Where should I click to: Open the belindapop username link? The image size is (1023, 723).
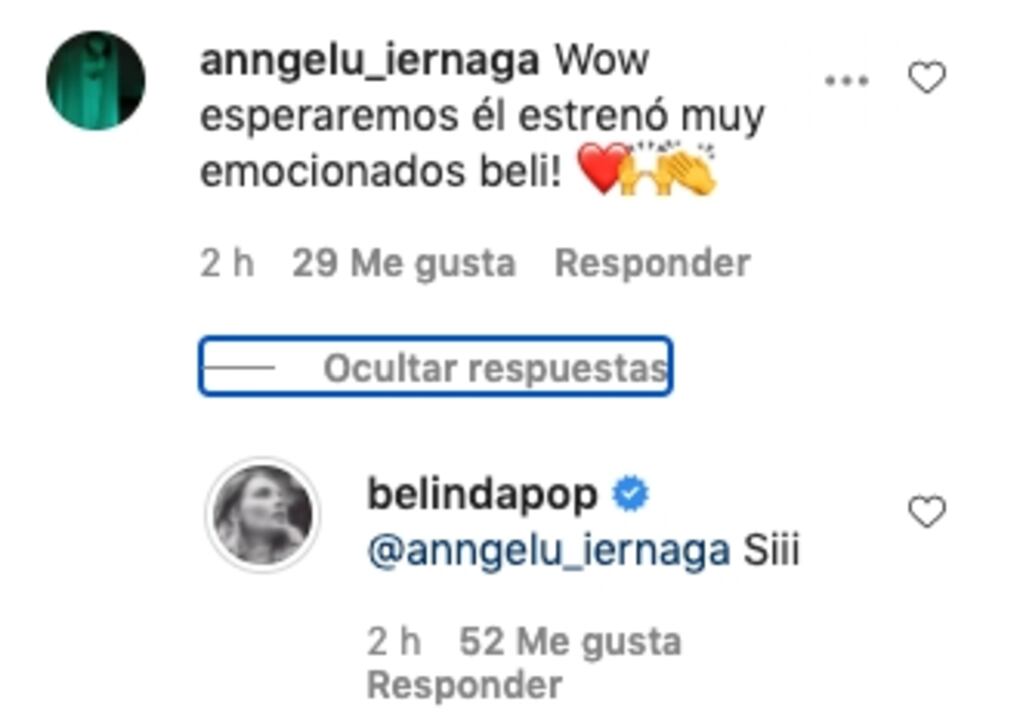(483, 494)
